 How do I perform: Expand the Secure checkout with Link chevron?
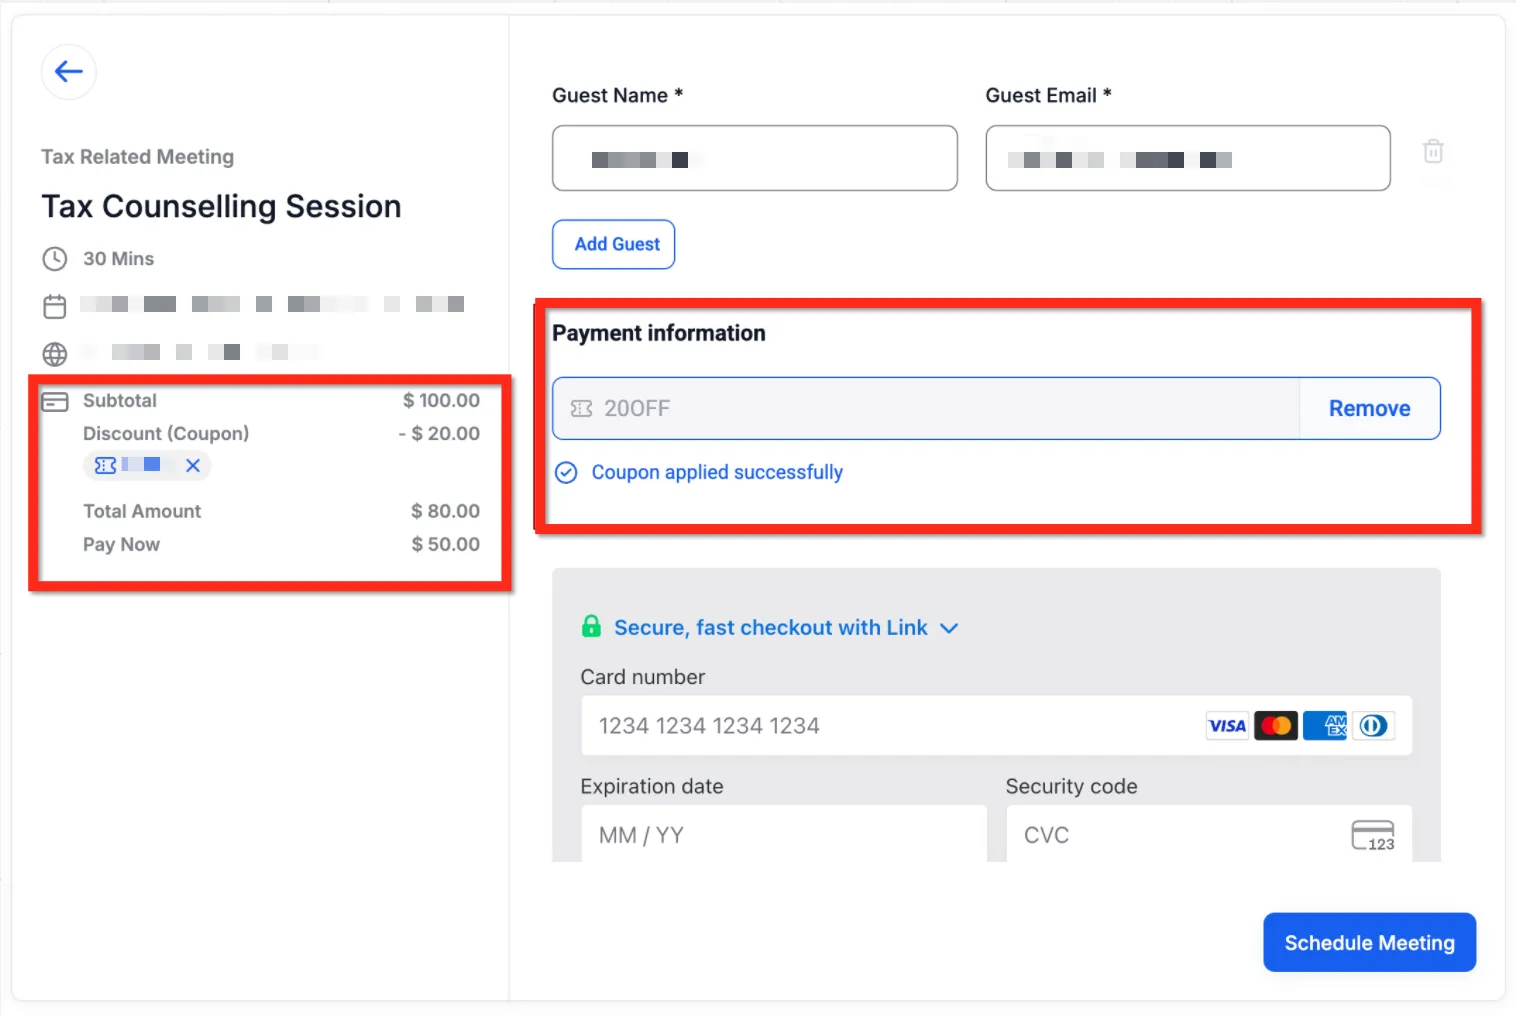pyautogui.click(x=949, y=628)
